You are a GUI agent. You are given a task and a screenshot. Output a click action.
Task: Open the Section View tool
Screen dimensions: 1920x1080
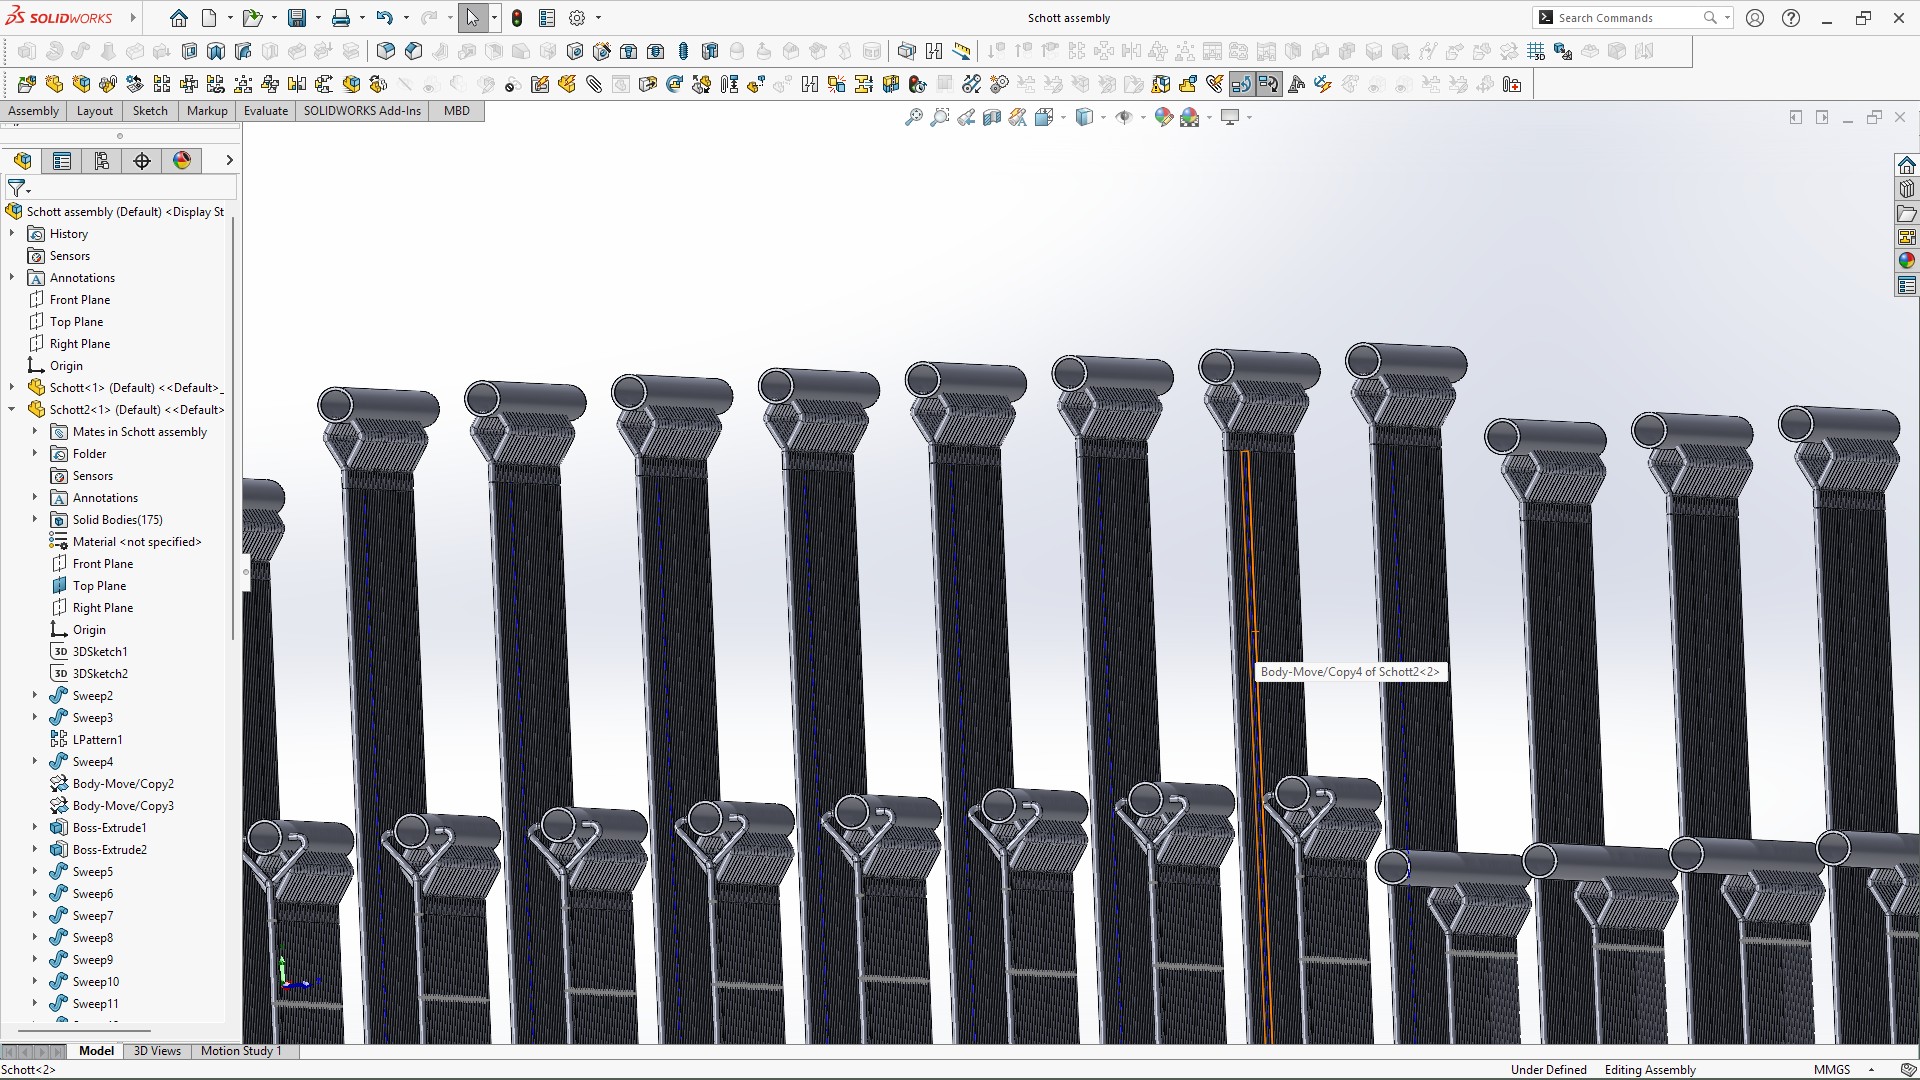pos(992,118)
